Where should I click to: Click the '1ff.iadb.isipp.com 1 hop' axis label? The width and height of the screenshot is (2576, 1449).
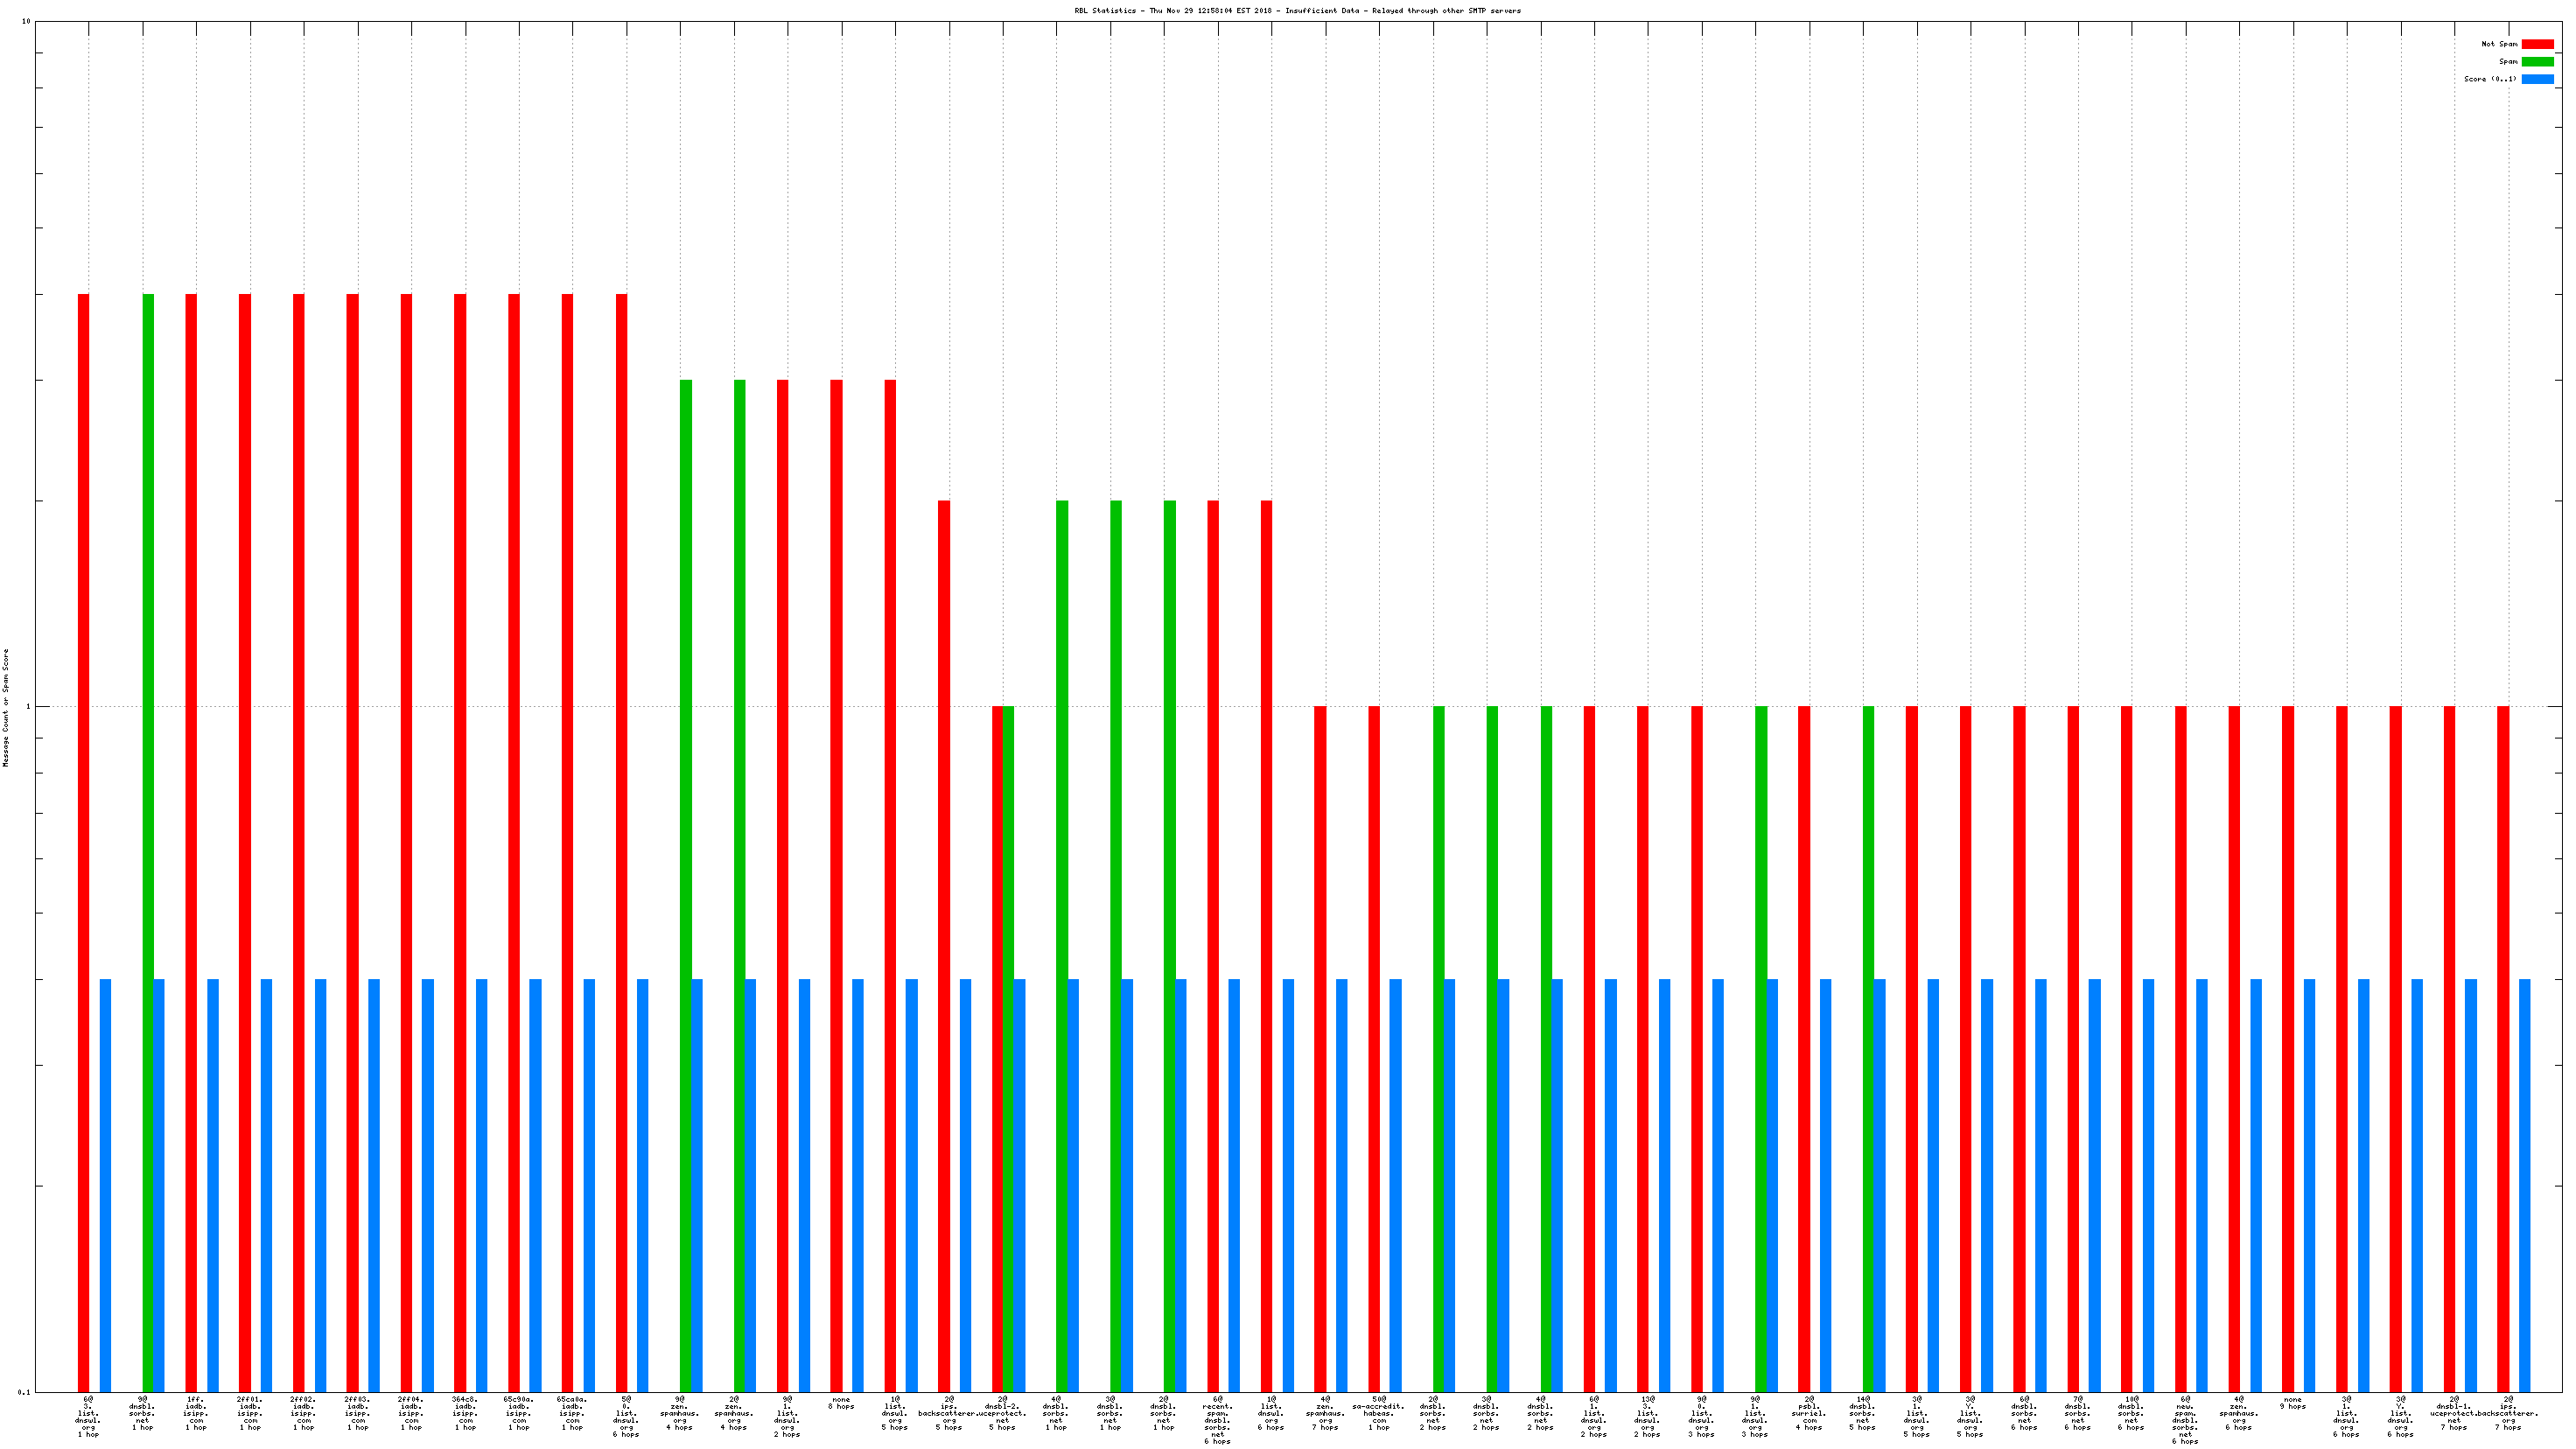[x=196, y=1413]
